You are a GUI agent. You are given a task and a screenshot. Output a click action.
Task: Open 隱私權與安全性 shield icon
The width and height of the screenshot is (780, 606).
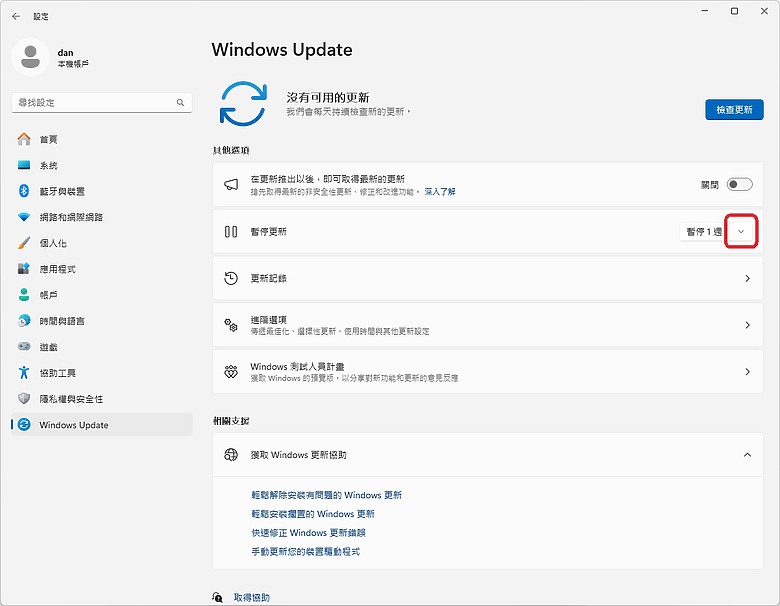(24, 399)
